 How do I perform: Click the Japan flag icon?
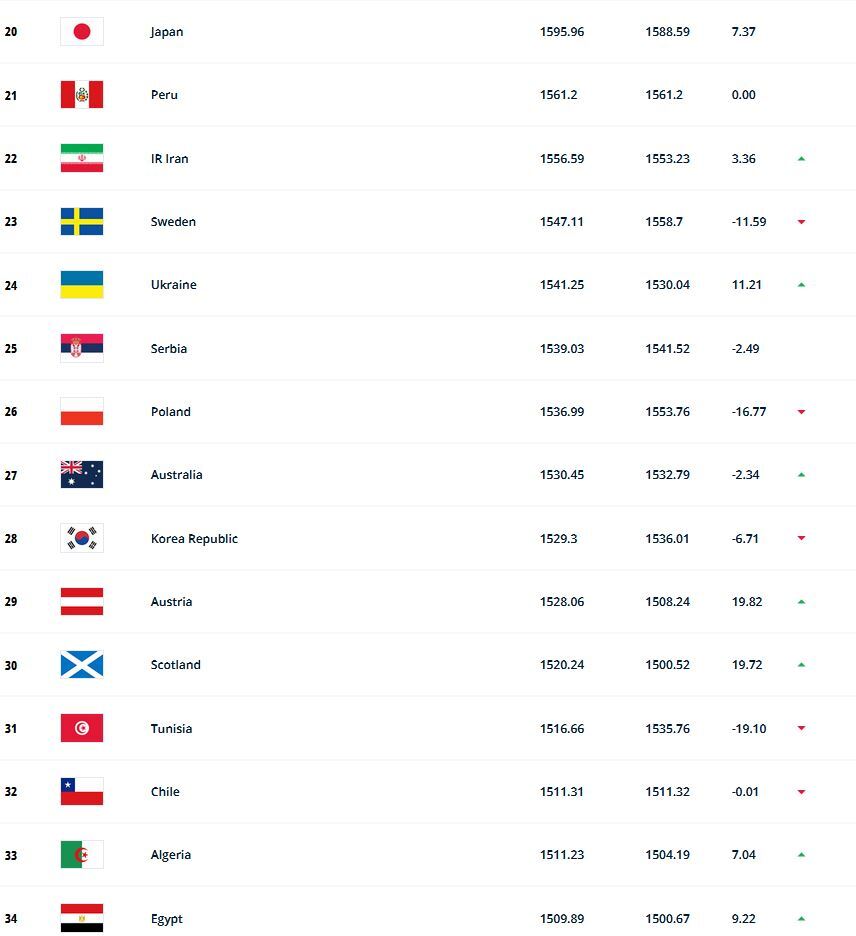[x=82, y=32]
